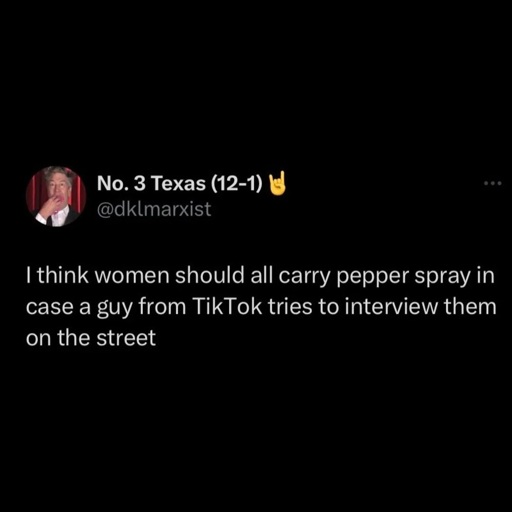Image resolution: width=512 pixels, height=512 pixels.
Task: Click the display name No. 3 Texas (12-1)
Action: point(180,183)
